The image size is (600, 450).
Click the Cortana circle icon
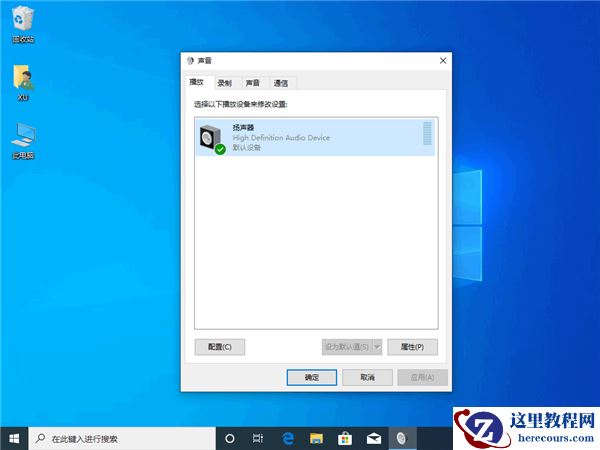coord(230,439)
